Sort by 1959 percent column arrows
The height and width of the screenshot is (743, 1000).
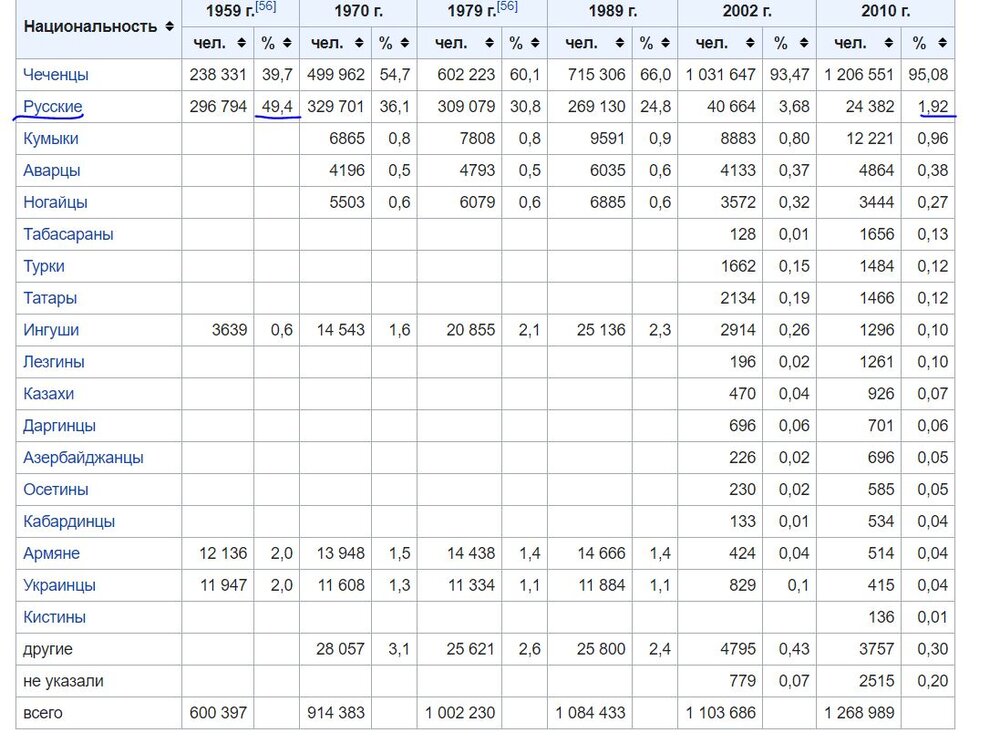[287, 43]
